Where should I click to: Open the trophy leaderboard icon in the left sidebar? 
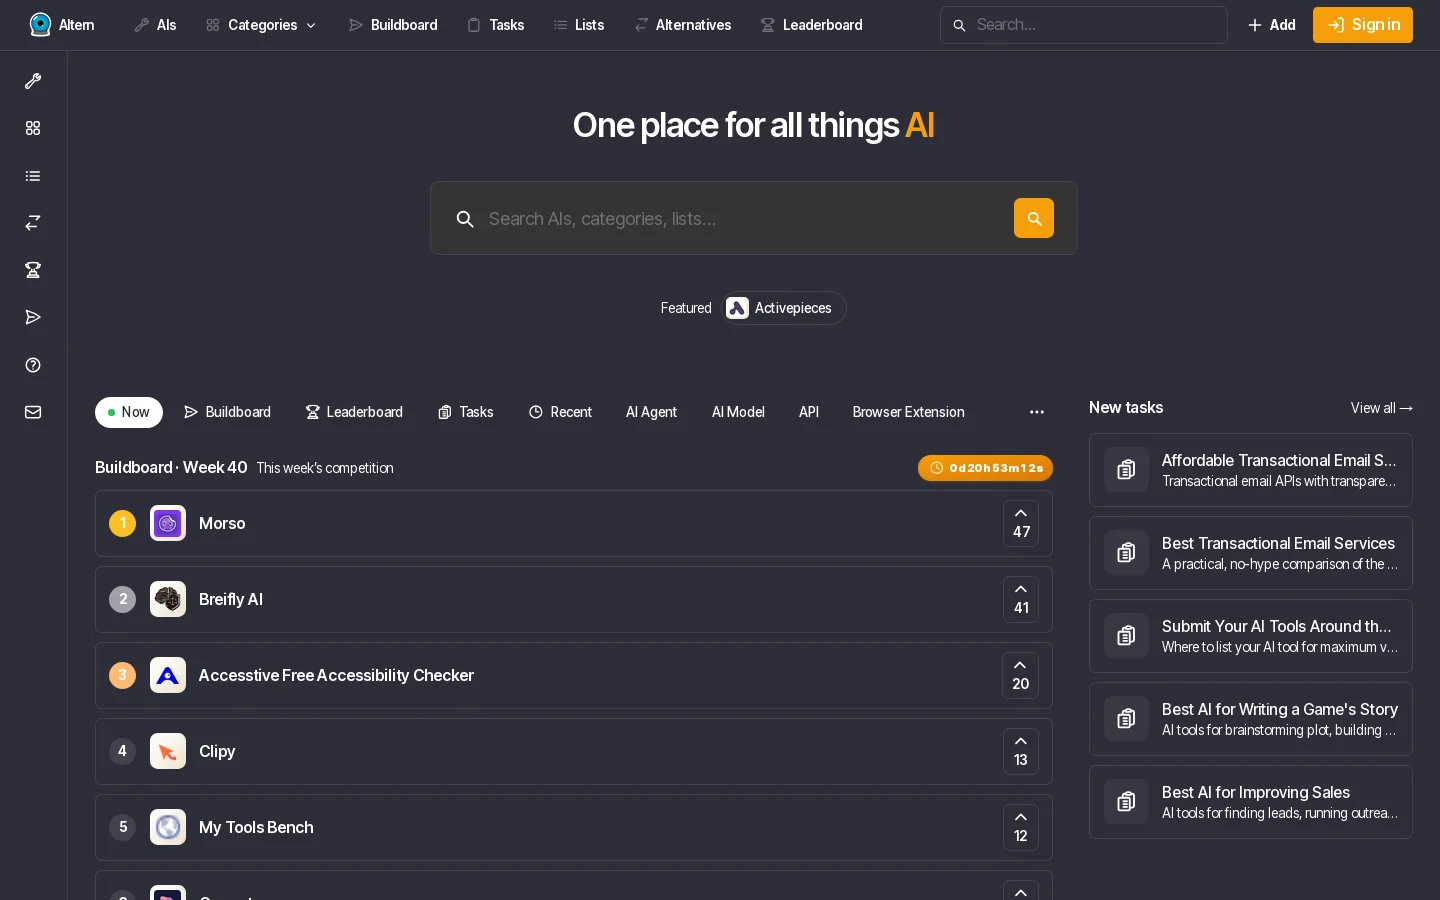click(x=33, y=270)
